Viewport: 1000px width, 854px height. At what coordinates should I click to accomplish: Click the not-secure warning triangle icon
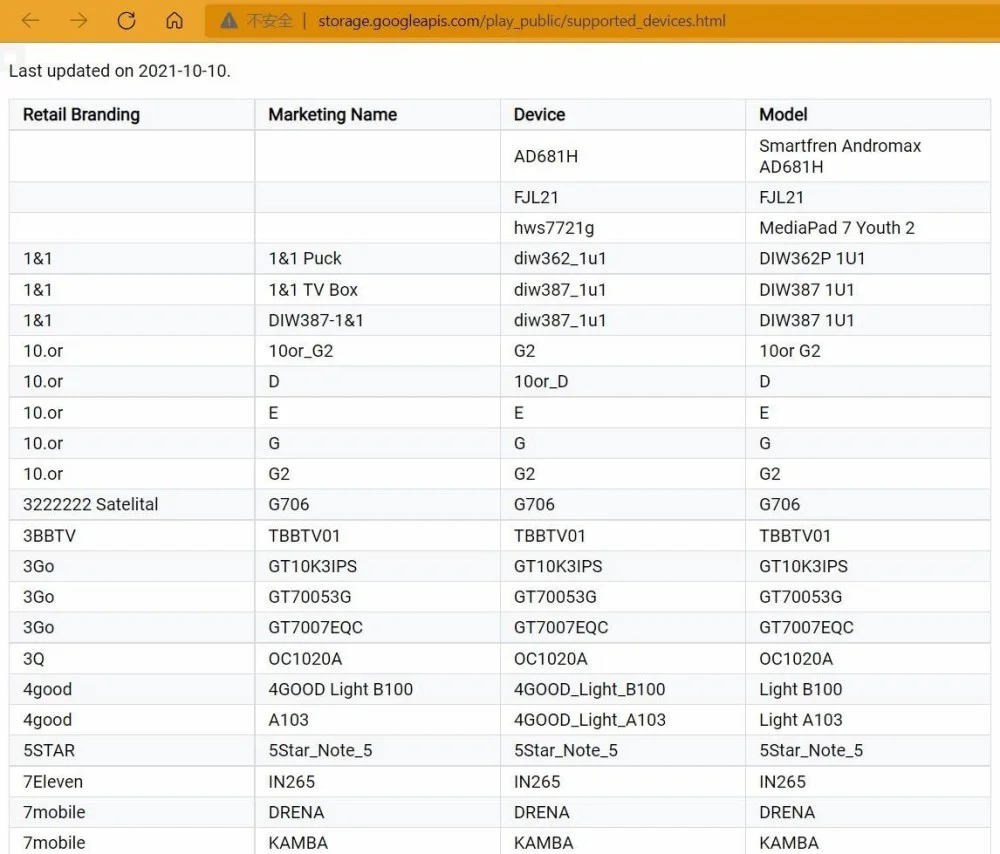tap(229, 21)
